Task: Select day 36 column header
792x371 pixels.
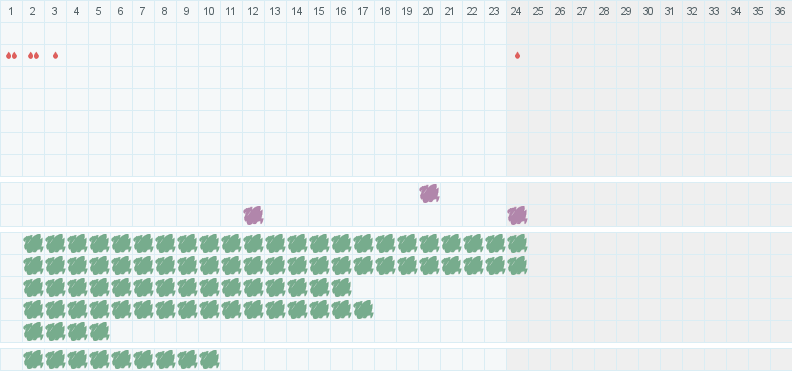Action: point(781,11)
